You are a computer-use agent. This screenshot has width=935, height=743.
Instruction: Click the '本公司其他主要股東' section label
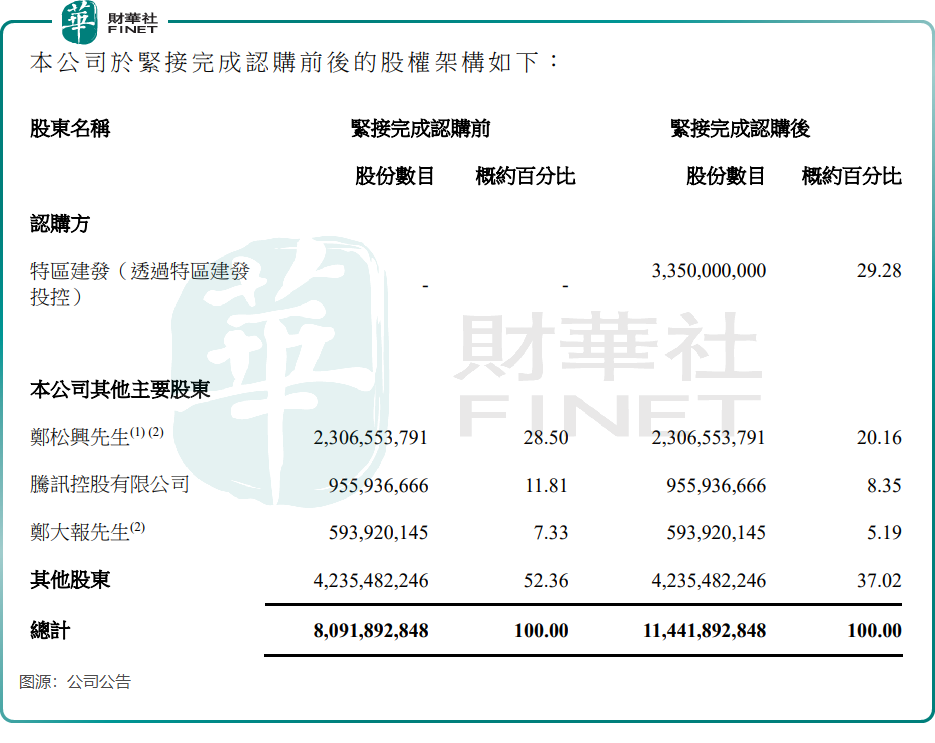pos(120,389)
